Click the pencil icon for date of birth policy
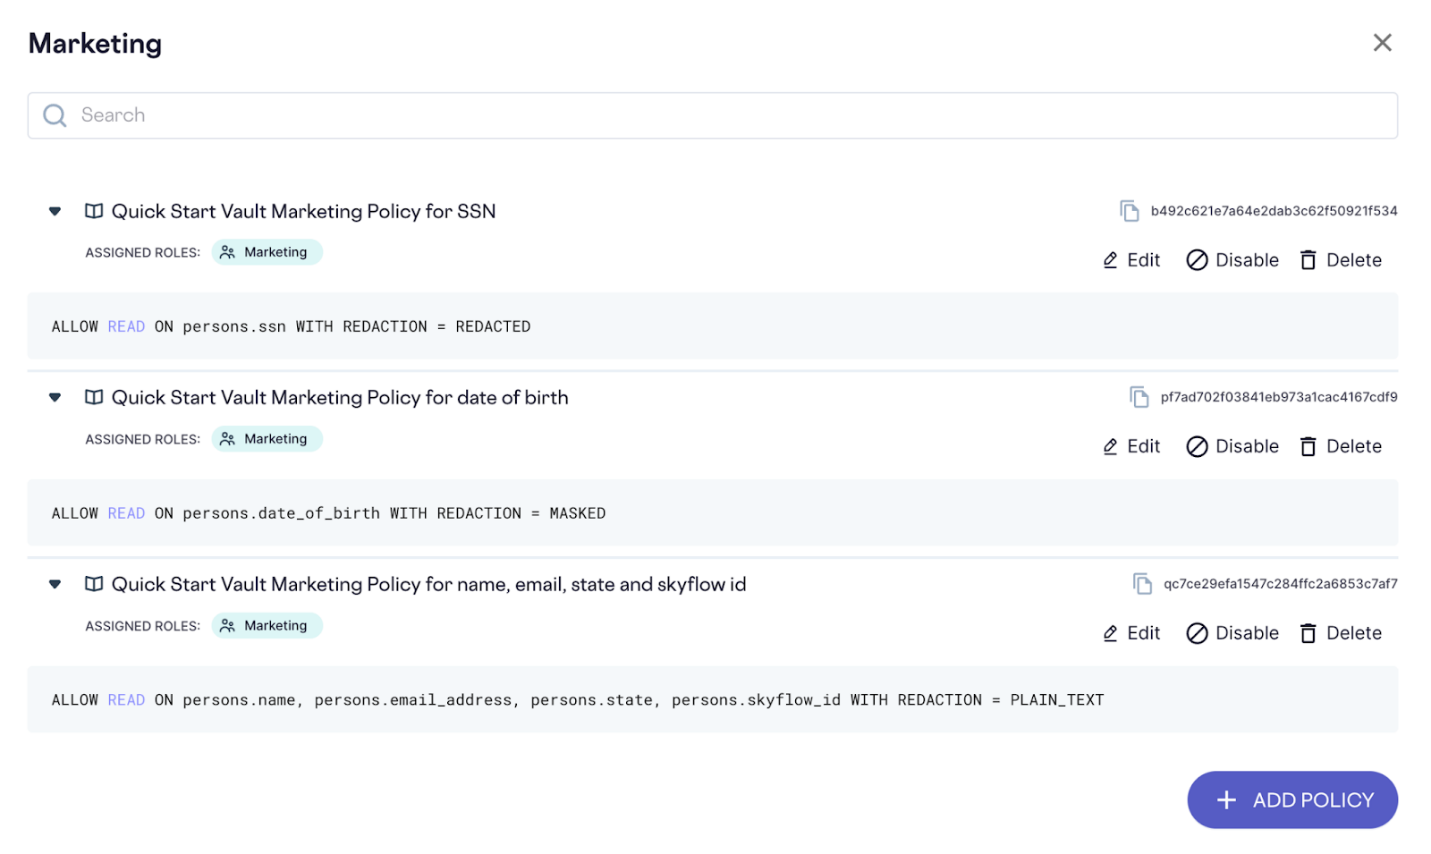Screen dimensions: 1431x854 click(x=1110, y=447)
